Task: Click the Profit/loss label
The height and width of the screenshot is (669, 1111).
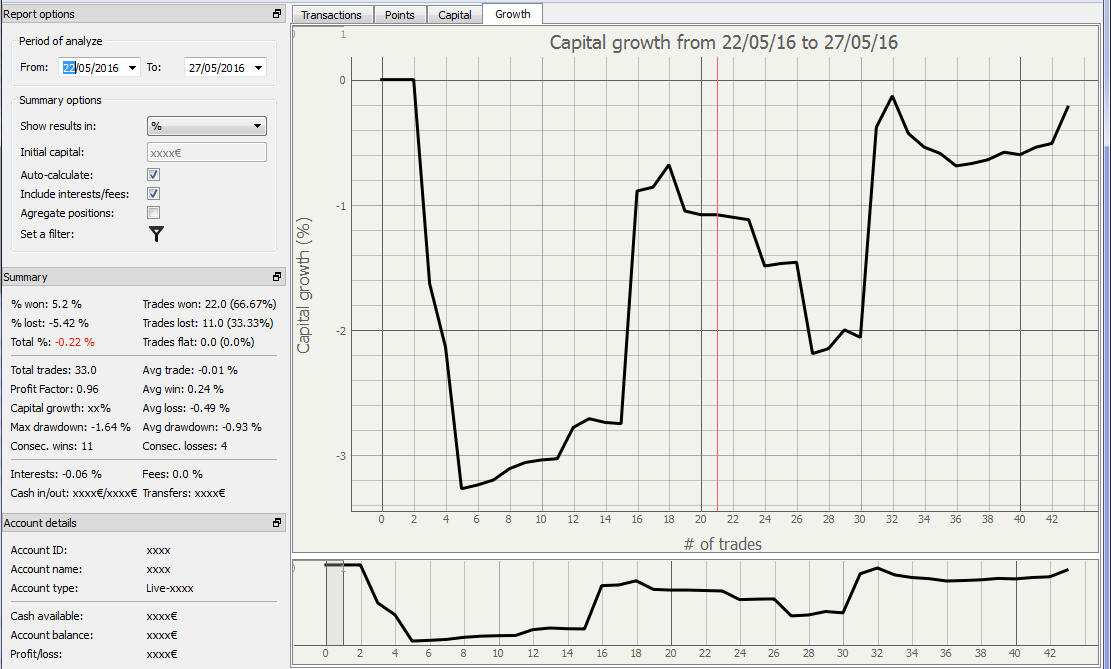Action: [36, 654]
